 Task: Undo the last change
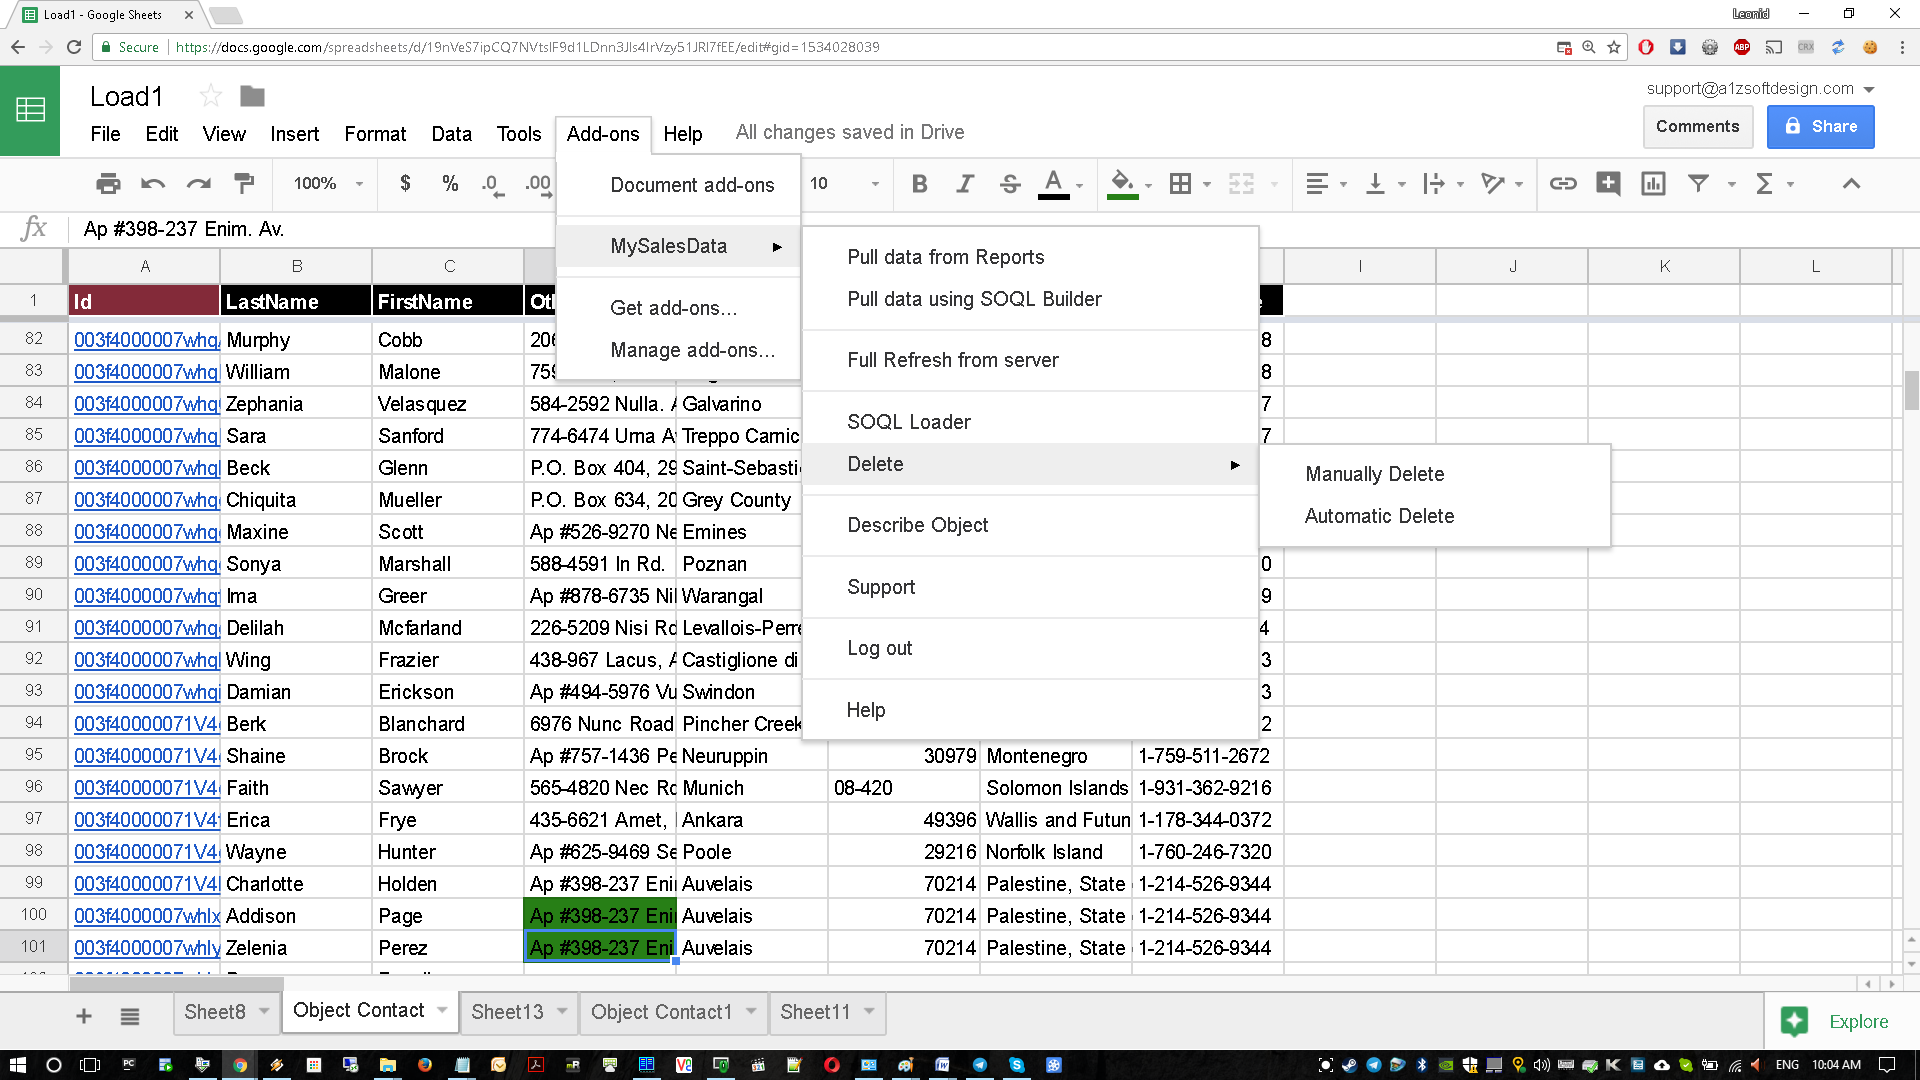coord(152,184)
